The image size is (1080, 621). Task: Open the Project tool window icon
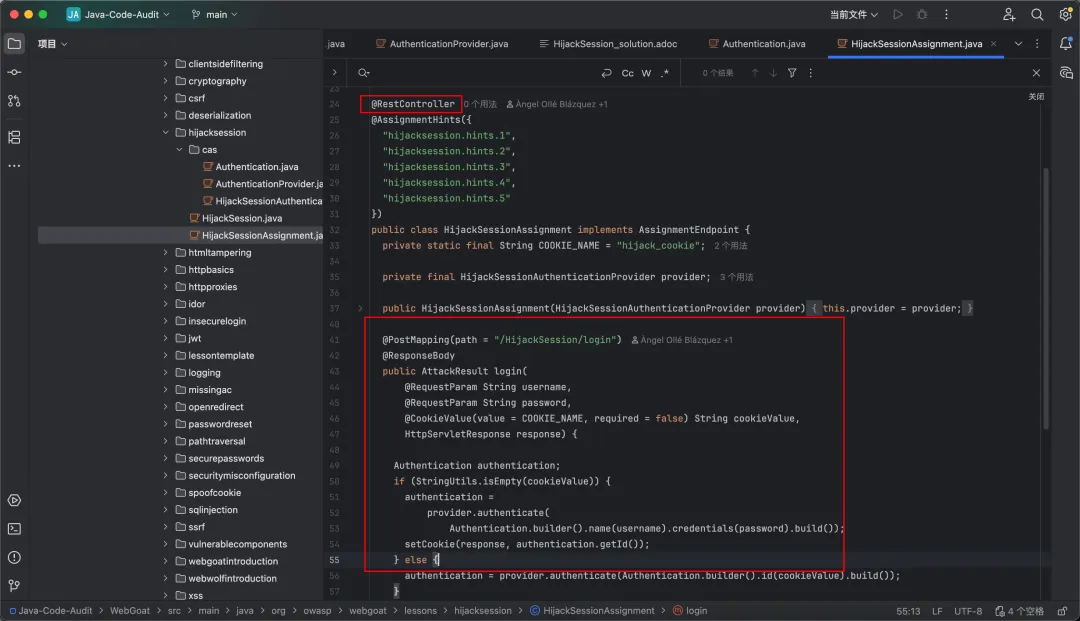tap(14, 44)
